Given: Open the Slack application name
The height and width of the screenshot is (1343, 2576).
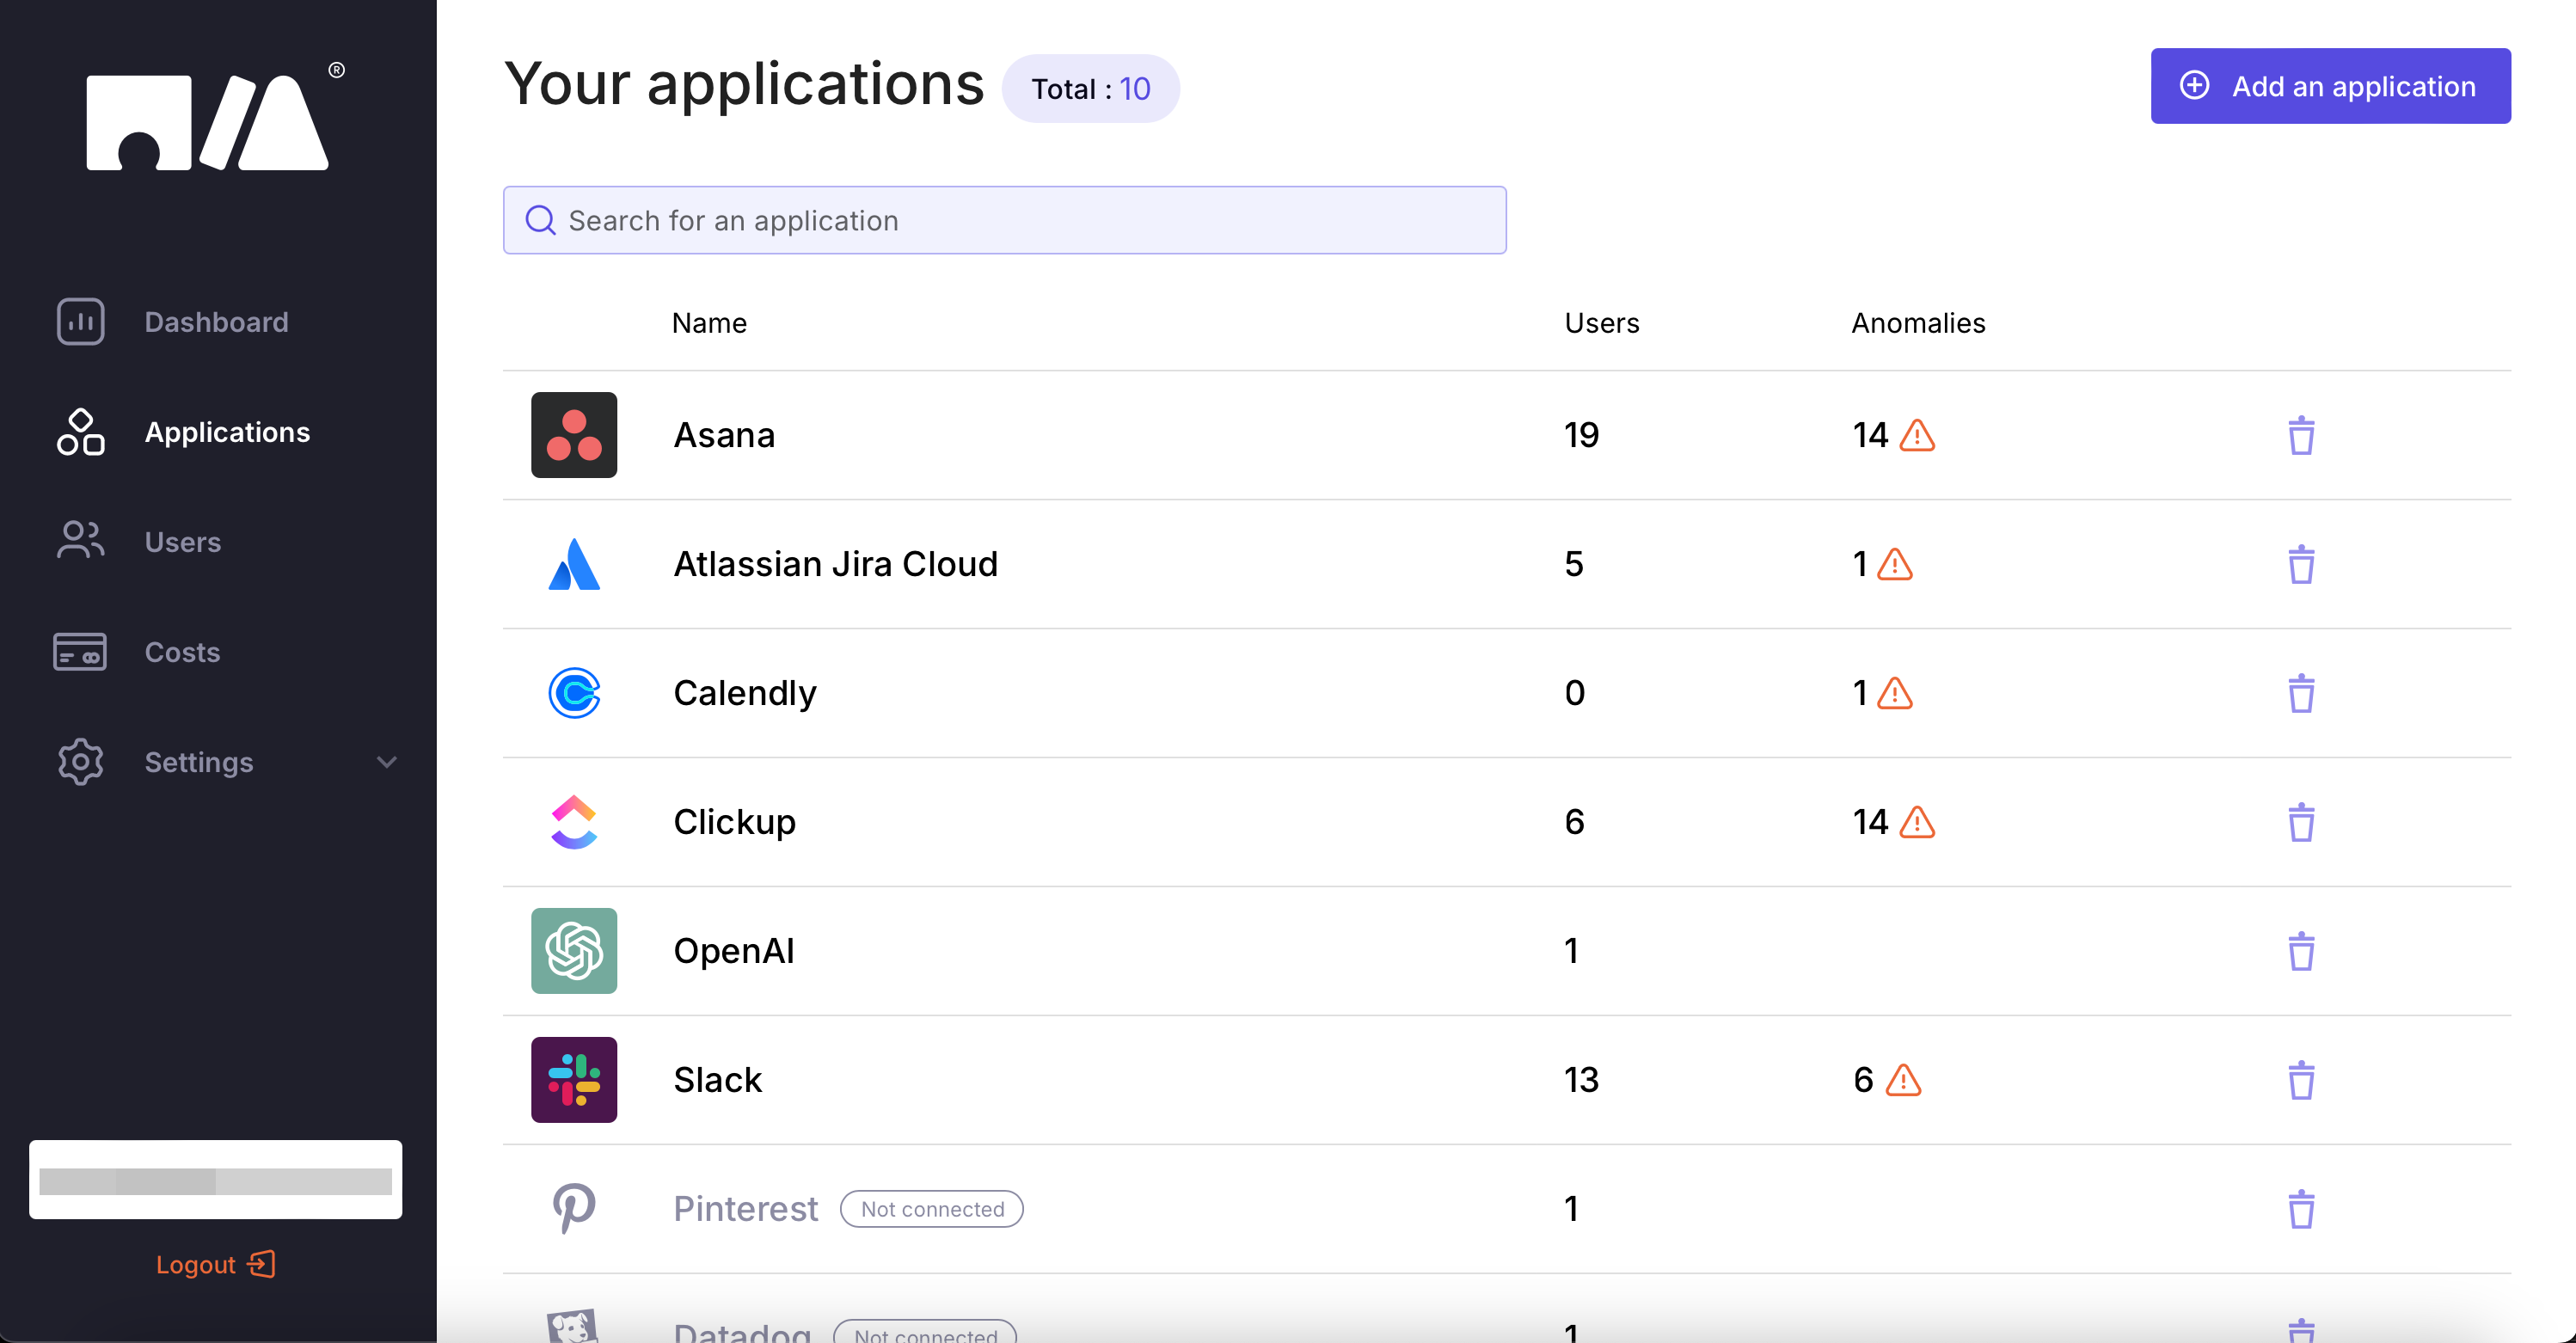Looking at the screenshot, I should click(x=717, y=1080).
